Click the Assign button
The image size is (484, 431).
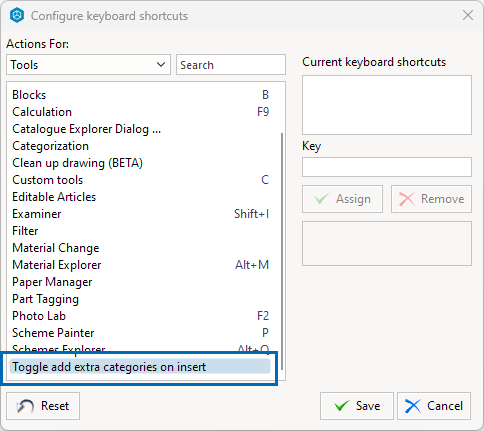[342, 199]
